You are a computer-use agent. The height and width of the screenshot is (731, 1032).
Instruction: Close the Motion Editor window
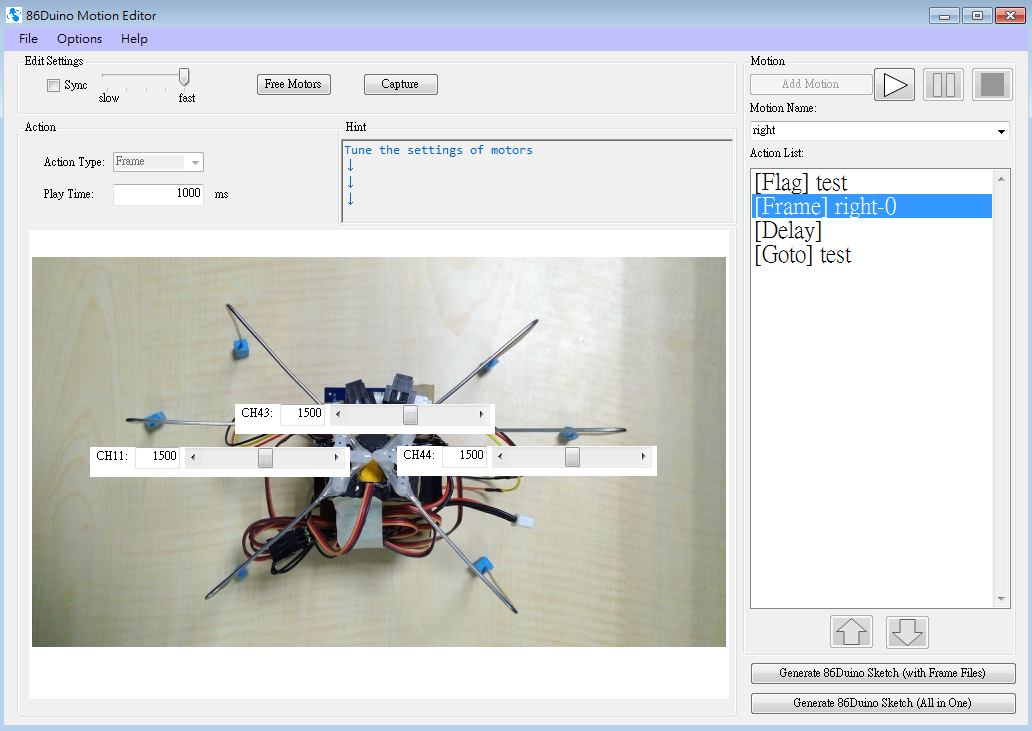point(1010,15)
